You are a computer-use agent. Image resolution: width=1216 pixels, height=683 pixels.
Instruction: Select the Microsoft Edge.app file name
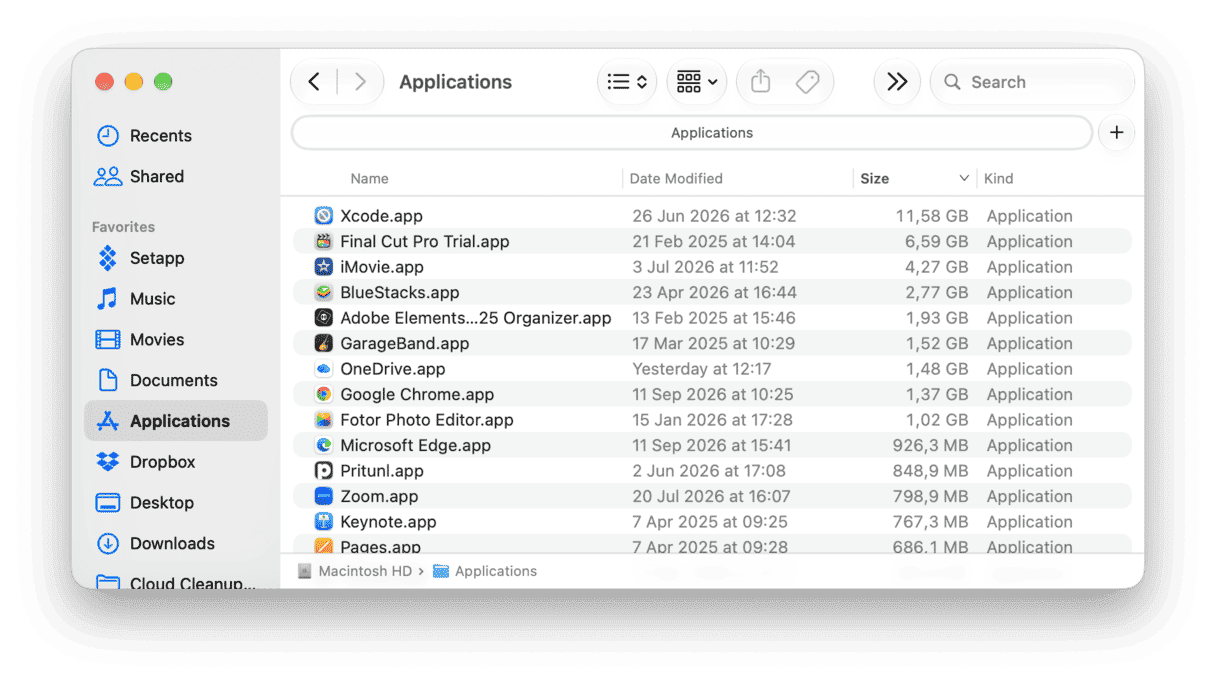pos(415,446)
